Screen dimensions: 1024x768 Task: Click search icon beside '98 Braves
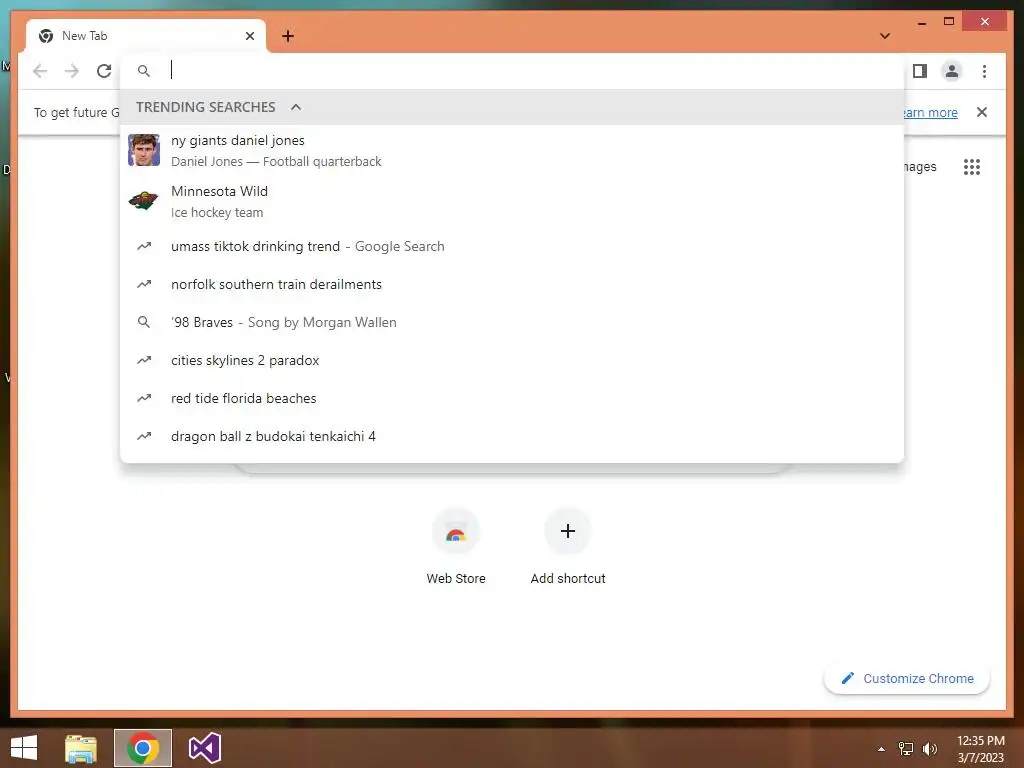tap(144, 322)
